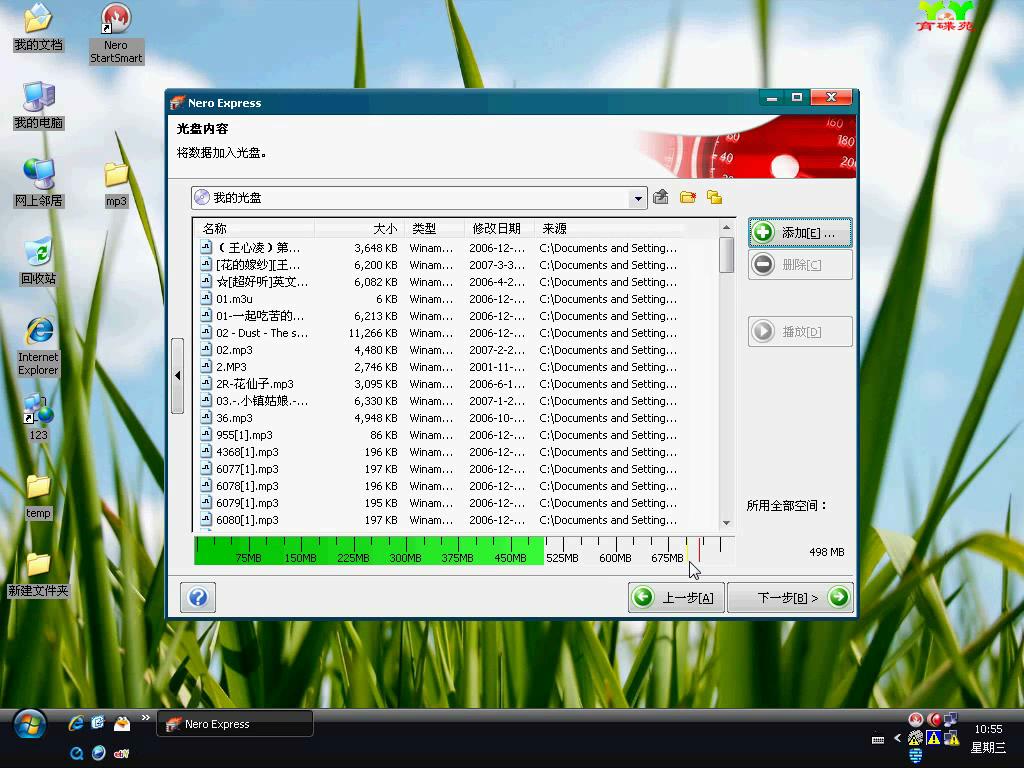Open the mp3 folder on desktop
This screenshot has width=1024, height=768.
[x=116, y=184]
